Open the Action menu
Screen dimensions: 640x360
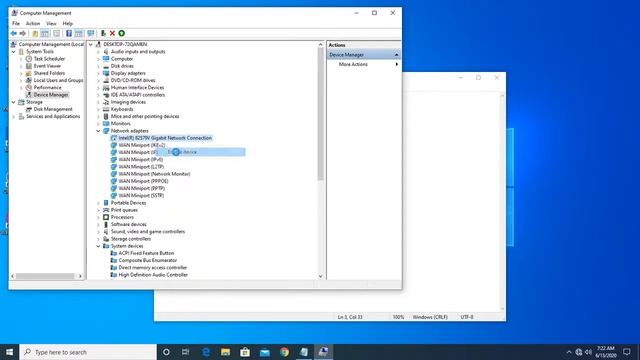pyautogui.click(x=33, y=24)
